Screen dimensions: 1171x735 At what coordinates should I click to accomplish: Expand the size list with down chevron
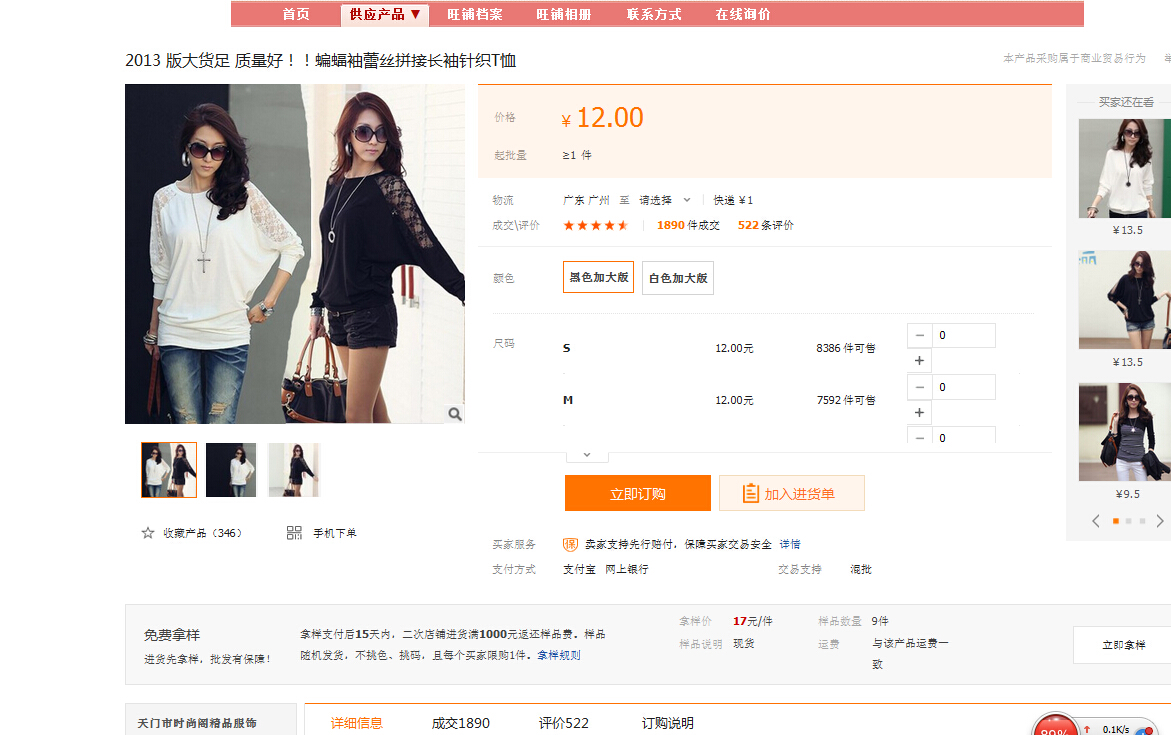(587, 454)
